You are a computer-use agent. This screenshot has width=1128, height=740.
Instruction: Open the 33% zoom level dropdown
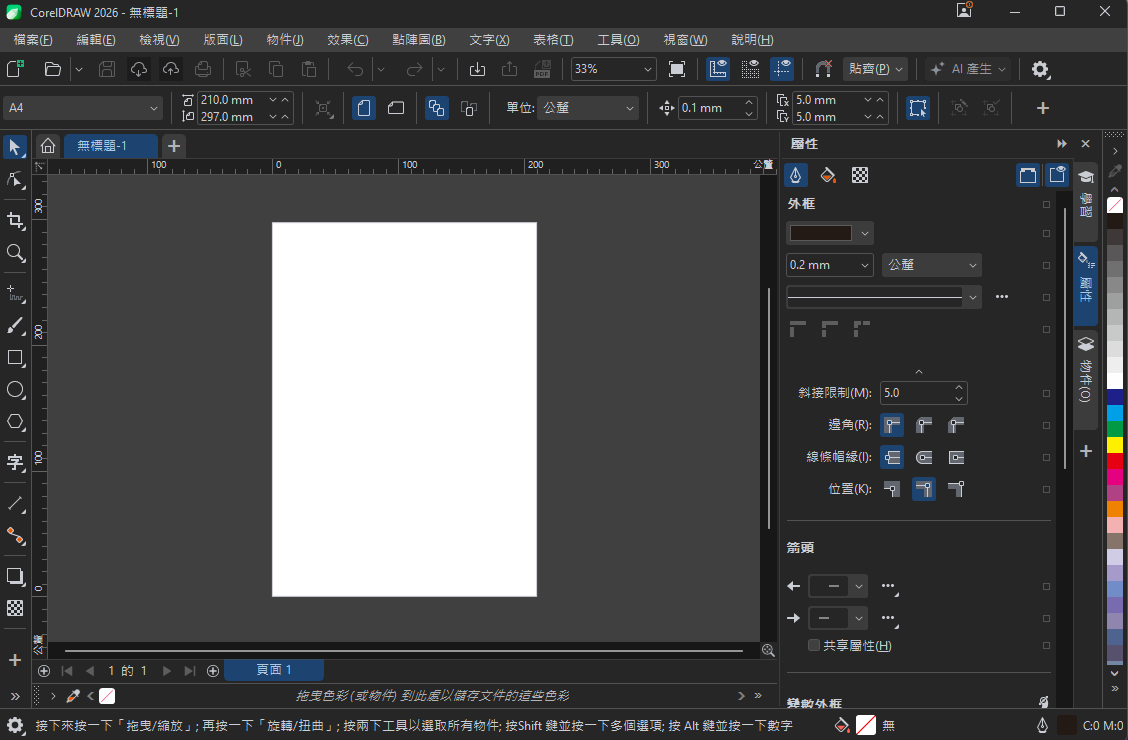(x=614, y=69)
